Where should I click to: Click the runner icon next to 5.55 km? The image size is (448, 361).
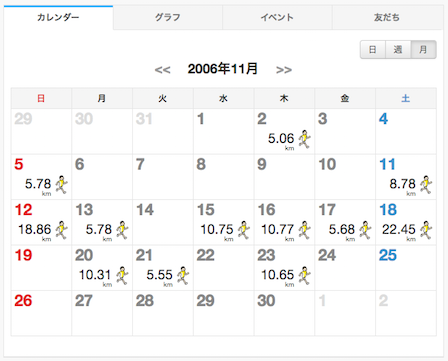tap(183, 276)
